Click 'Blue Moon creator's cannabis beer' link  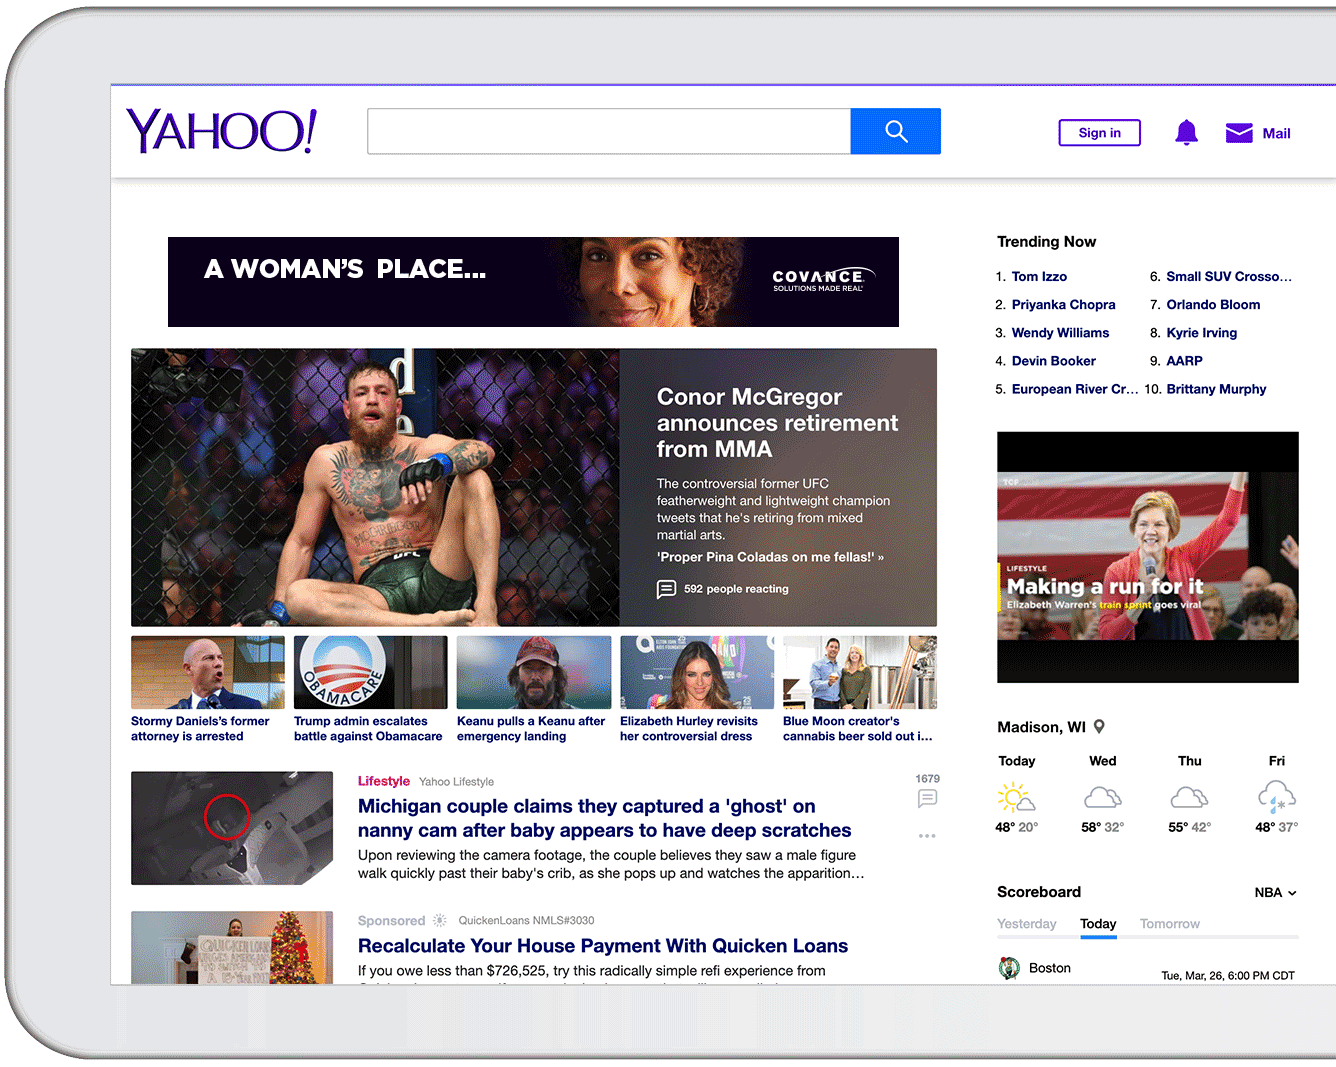tap(858, 728)
